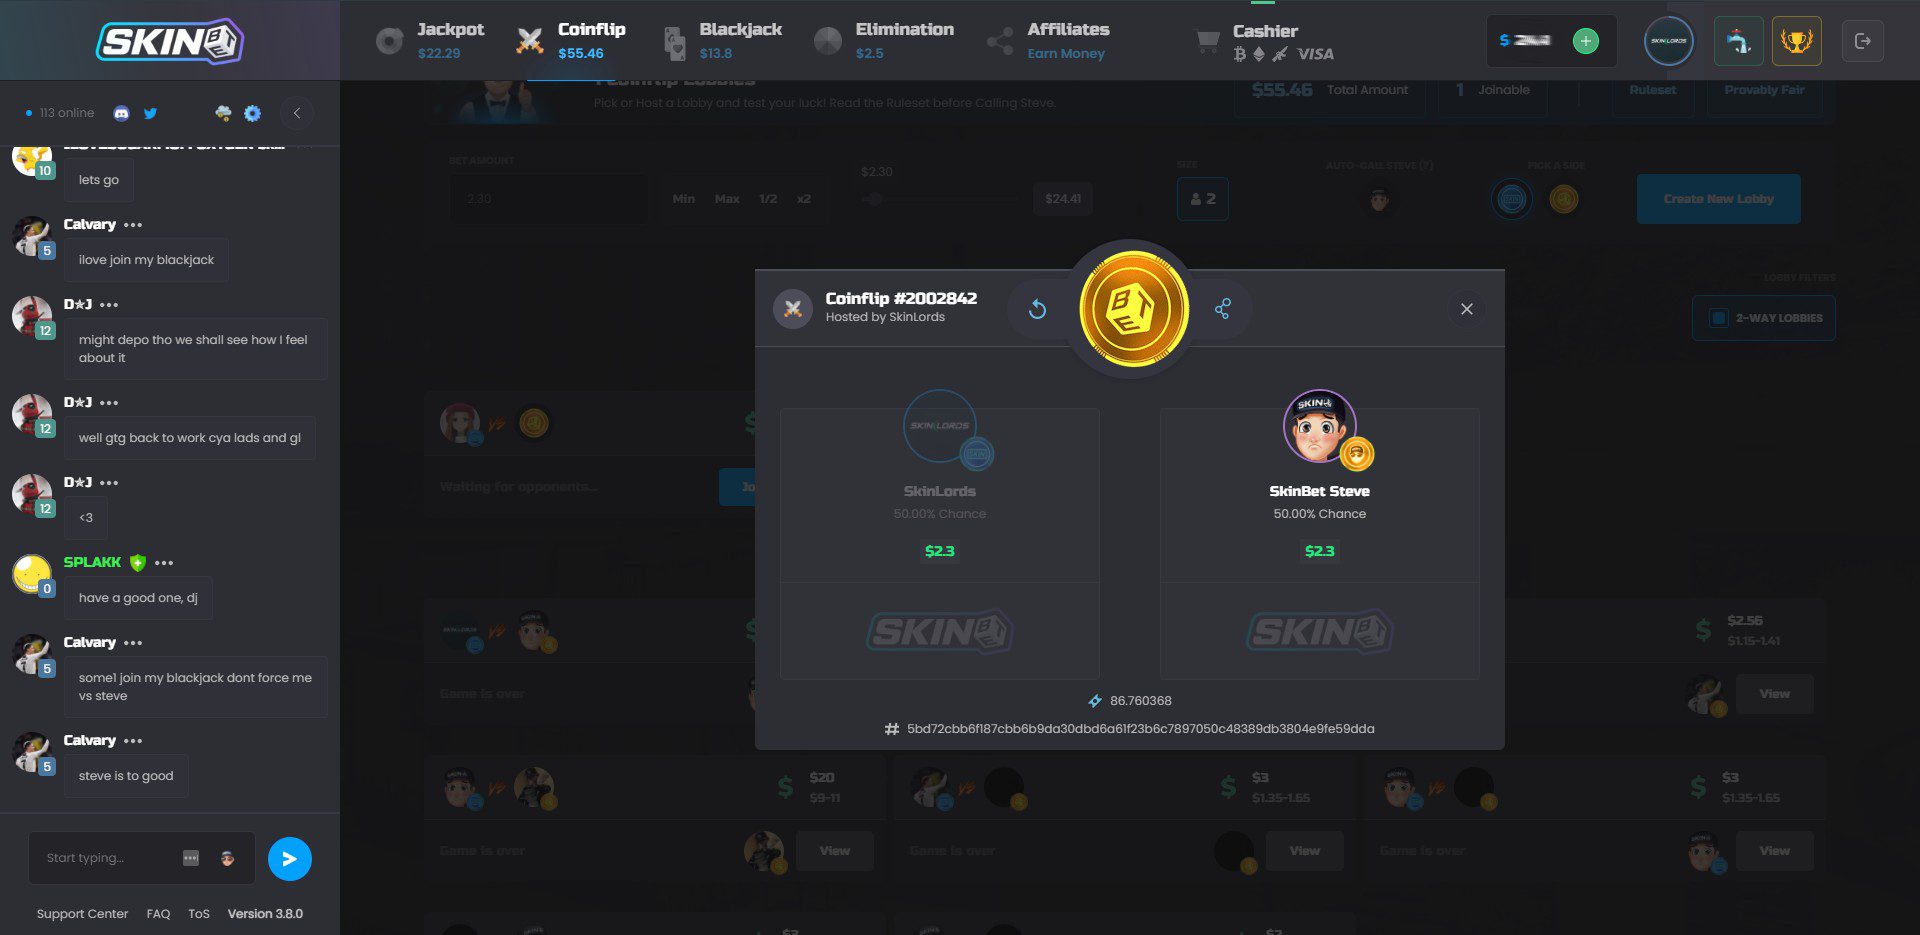Click the golden coin in the modal
This screenshot has height=935, width=1920.
pyautogui.click(x=1133, y=309)
